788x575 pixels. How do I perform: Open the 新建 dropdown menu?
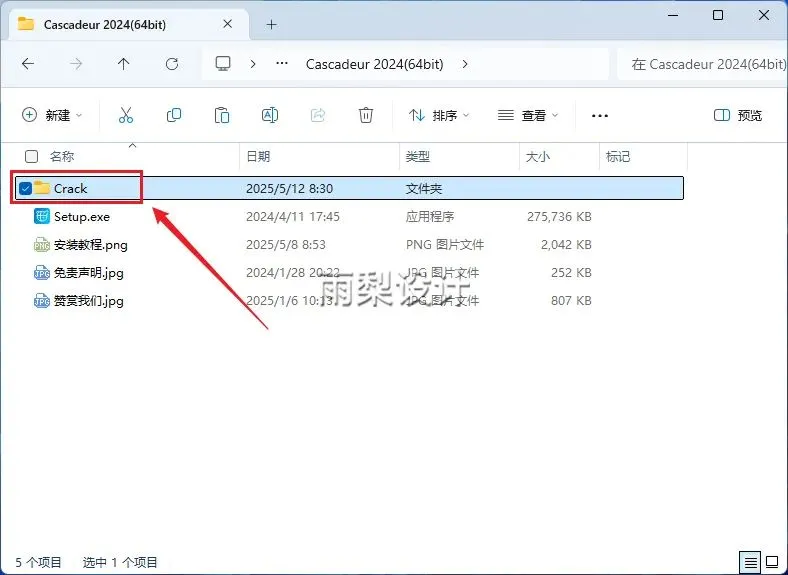click(x=52, y=115)
